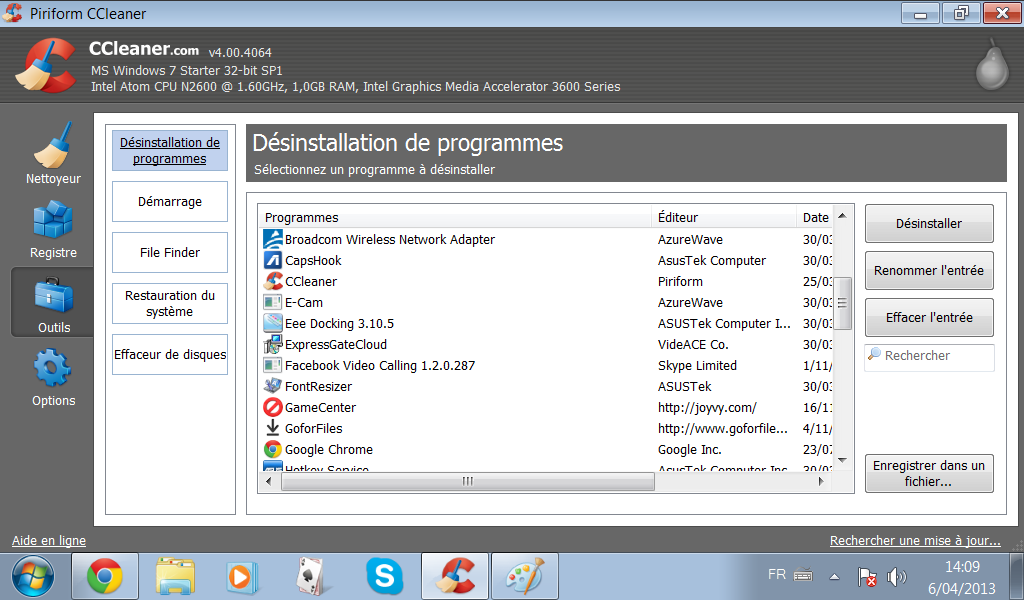1024x600 pixels.
Task: Open the Windows Start menu
Action: 33,576
